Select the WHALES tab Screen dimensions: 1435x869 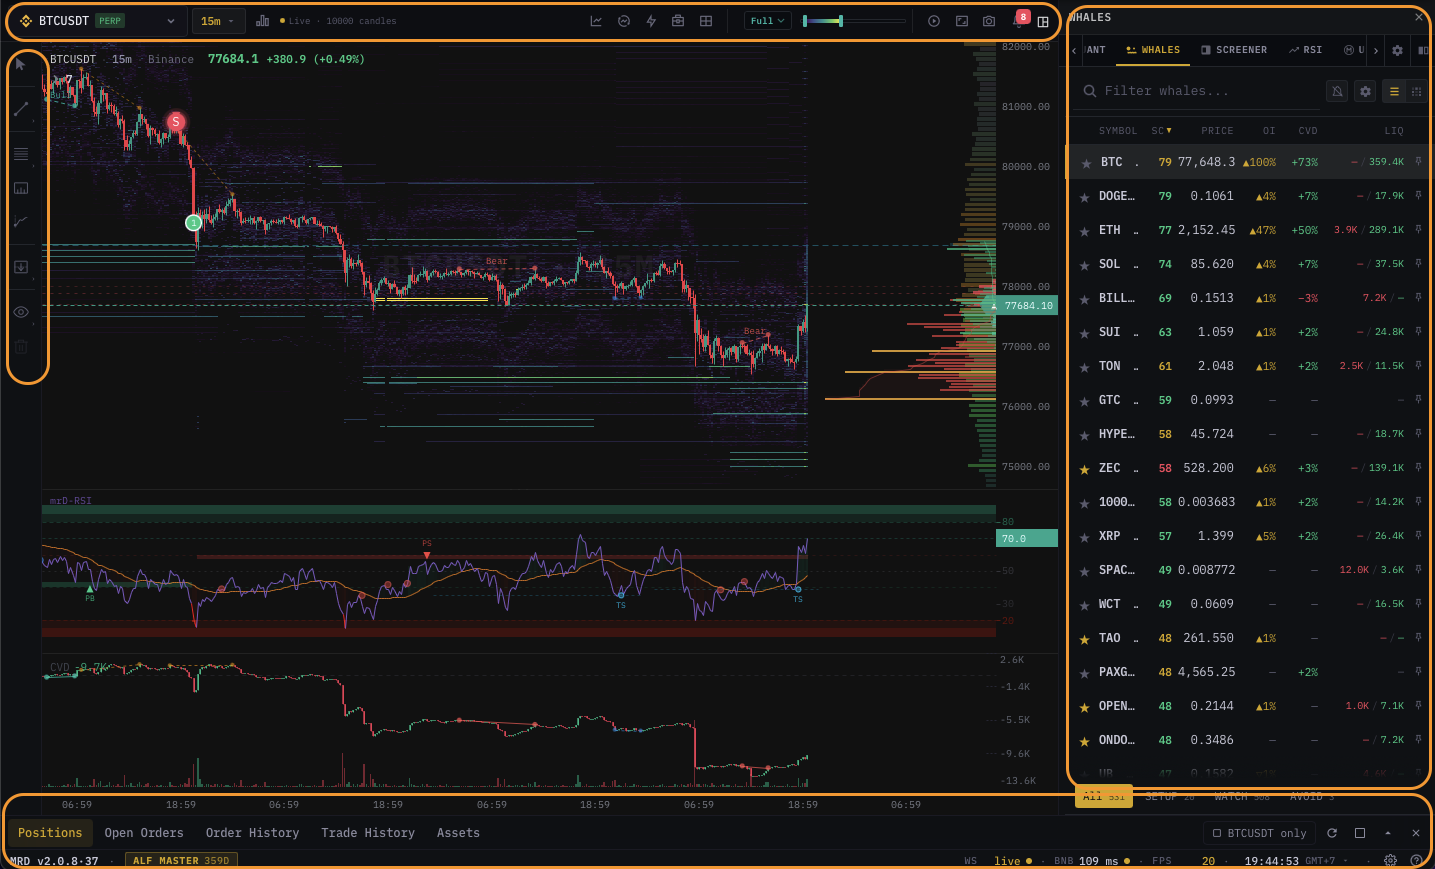coord(1153,50)
